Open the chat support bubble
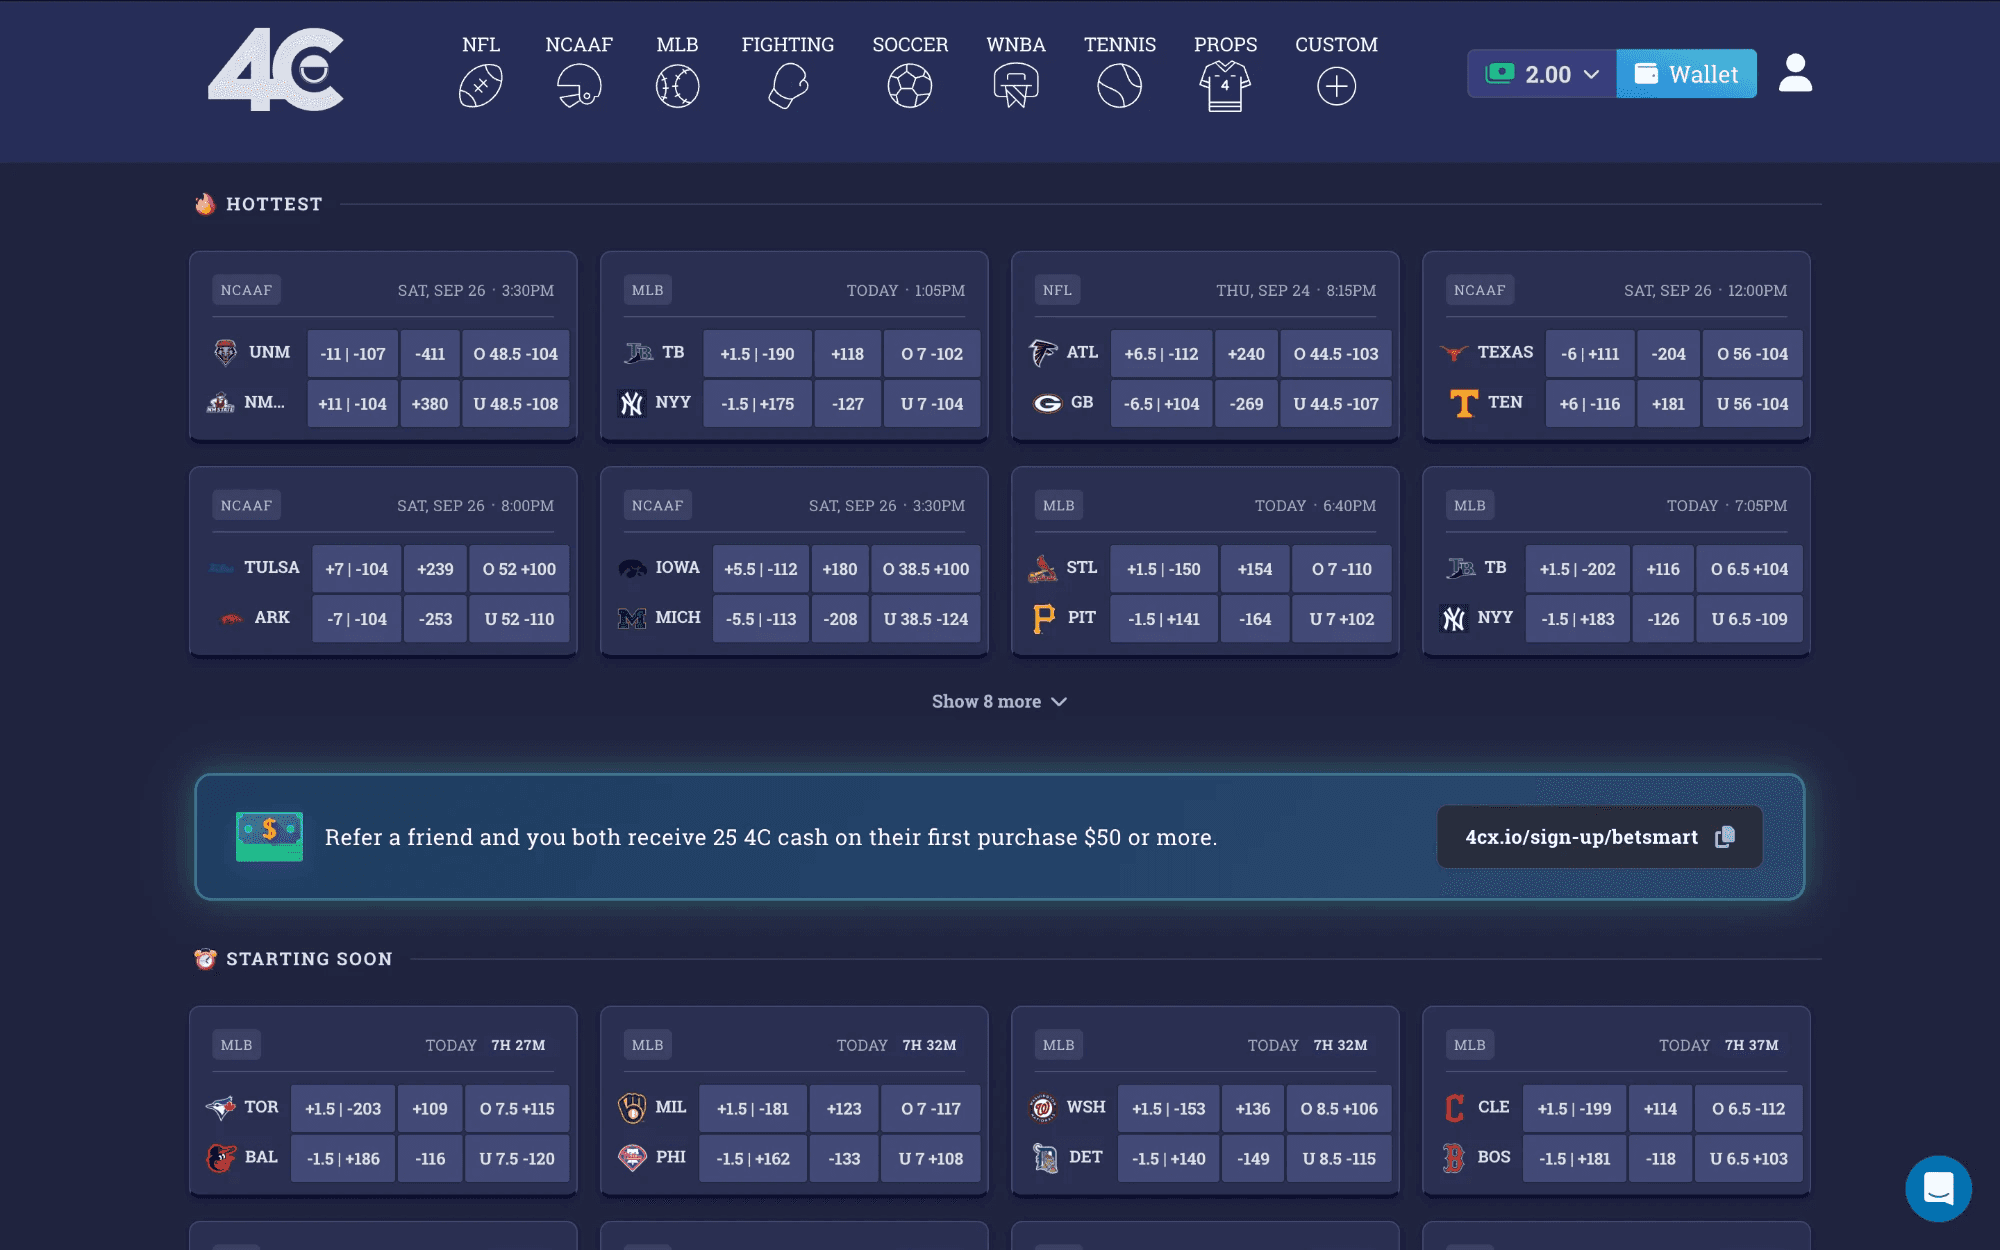The width and height of the screenshot is (2000, 1250). click(1938, 1189)
